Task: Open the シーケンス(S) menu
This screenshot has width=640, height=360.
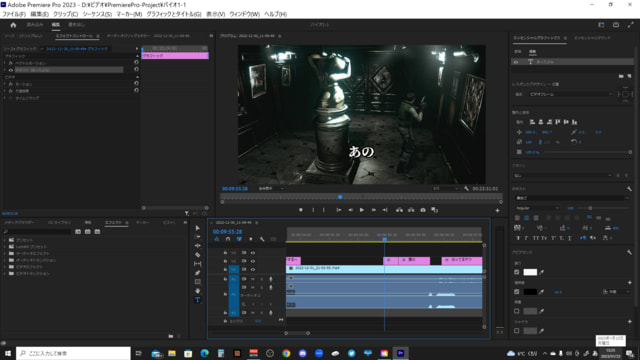Action: click(x=97, y=14)
